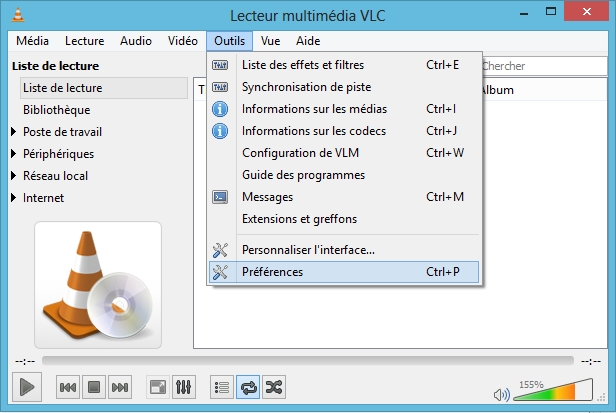Expand the Périphériques node
The width and height of the screenshot is (616, 413).
(x=14, y=154)
